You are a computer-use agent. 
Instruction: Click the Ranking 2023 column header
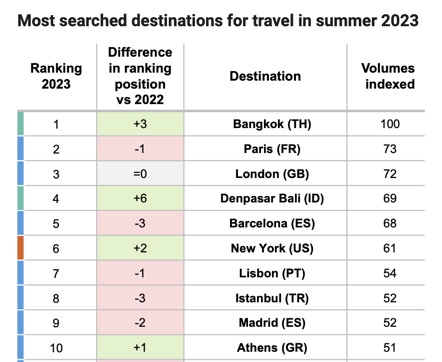point(56,76)
